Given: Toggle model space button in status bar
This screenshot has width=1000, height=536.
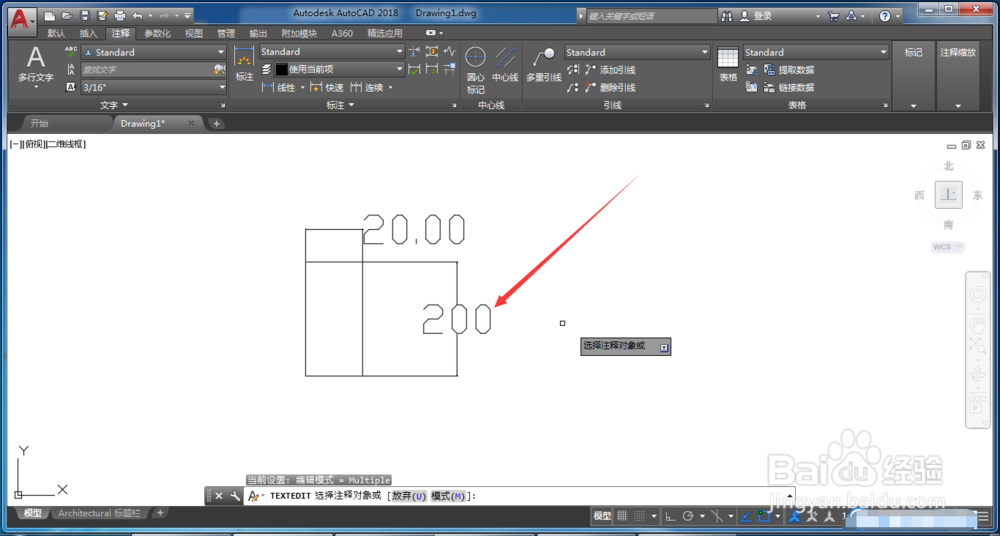Looking at the screenshot, I should point(602,516).
